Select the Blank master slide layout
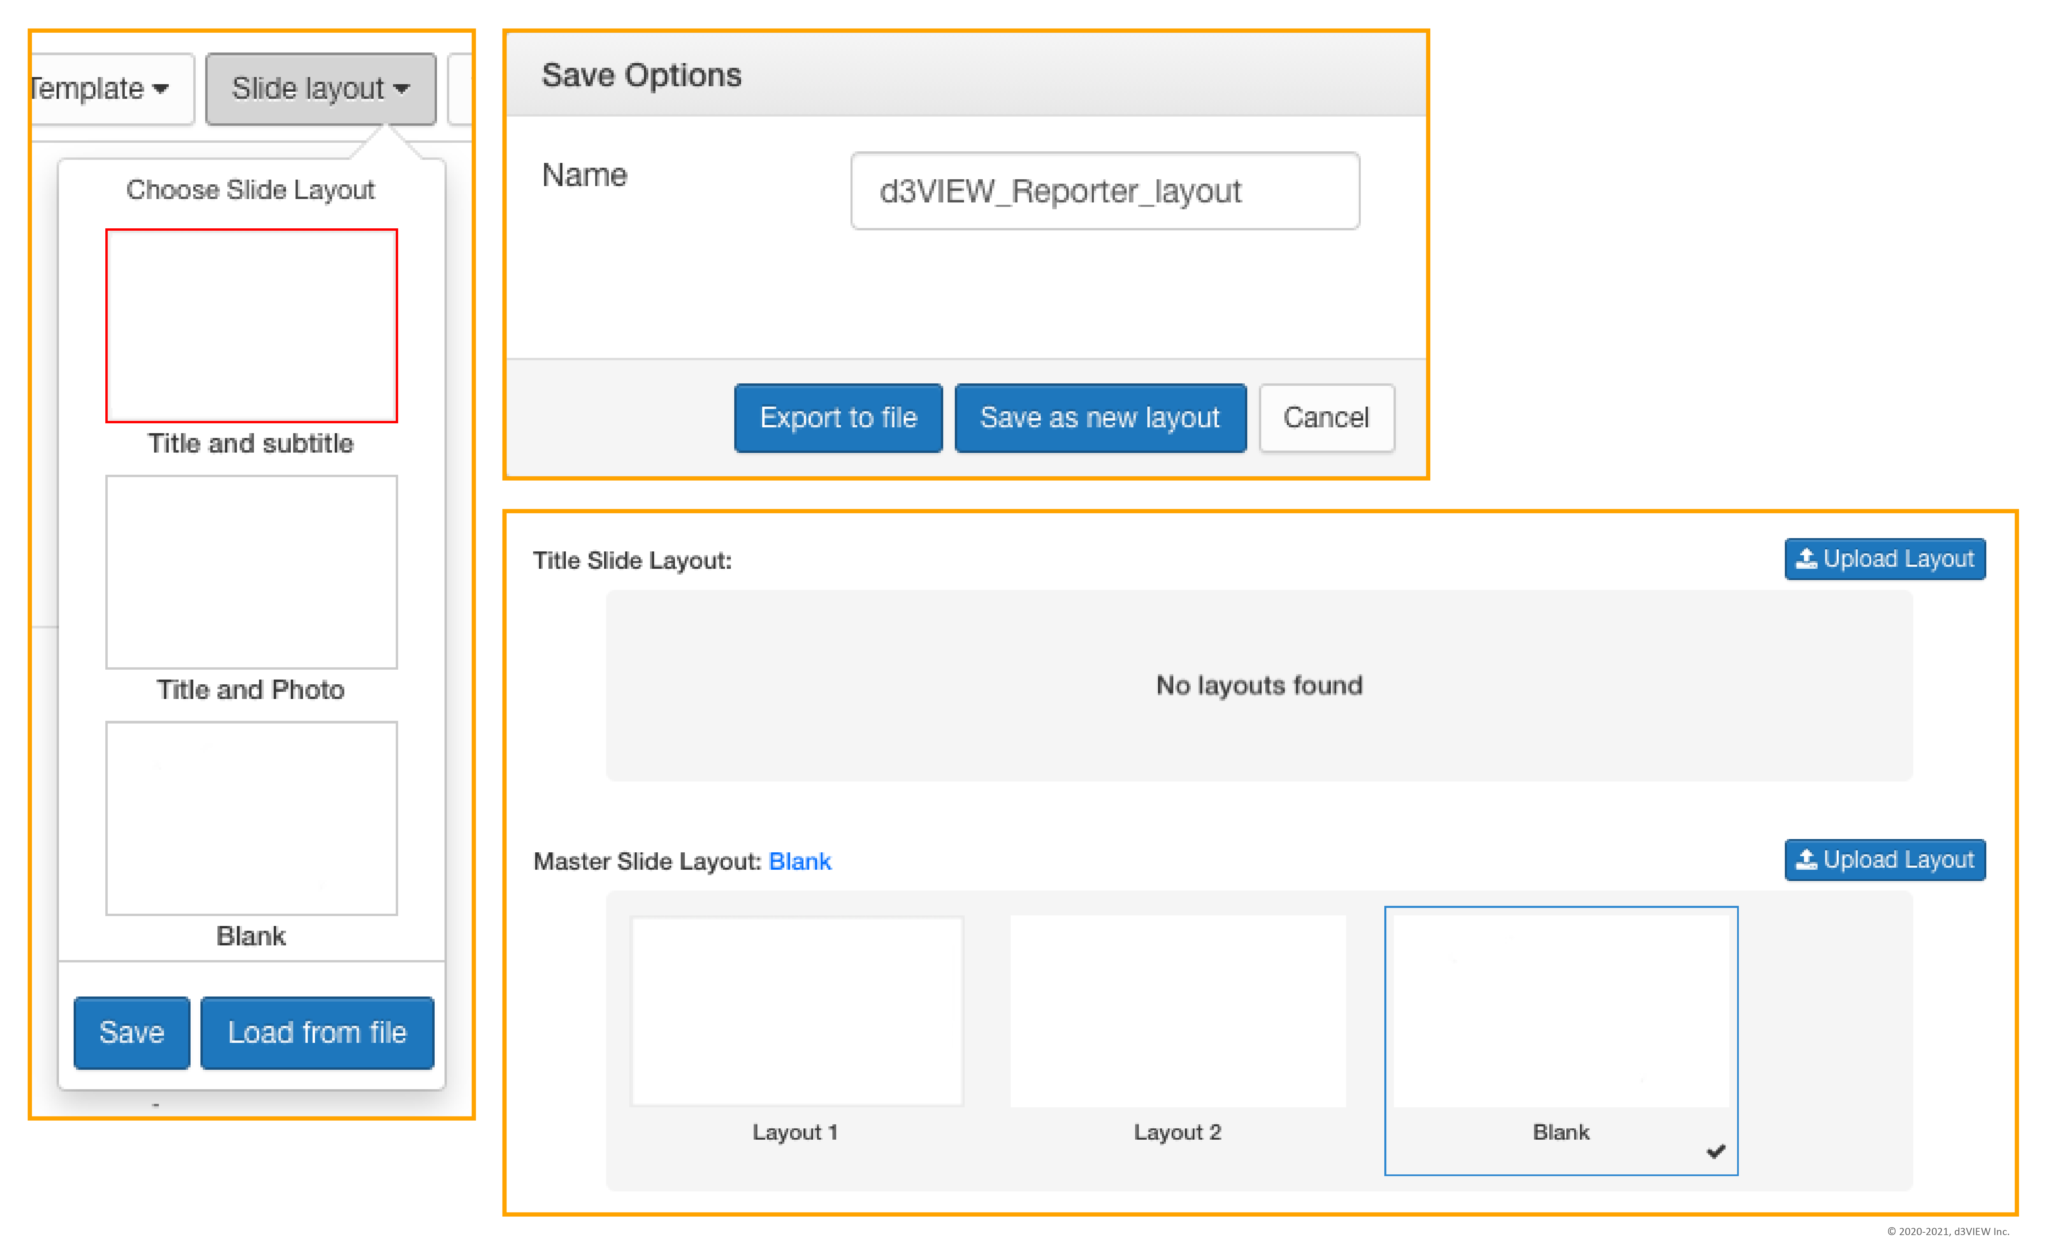This screenshot has height=1247, width=2048. coord(1560,1010)
